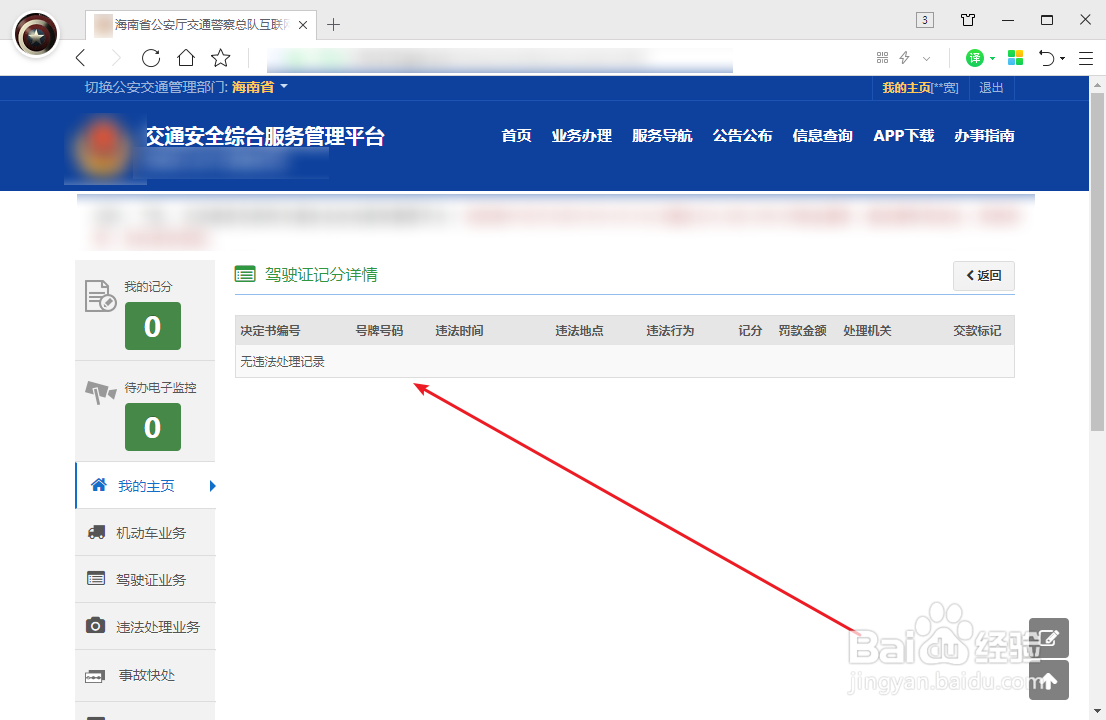This screenshot has width=1106, height=720.
Task: Click the back-to-top arrow icon
Action: 1048,680
